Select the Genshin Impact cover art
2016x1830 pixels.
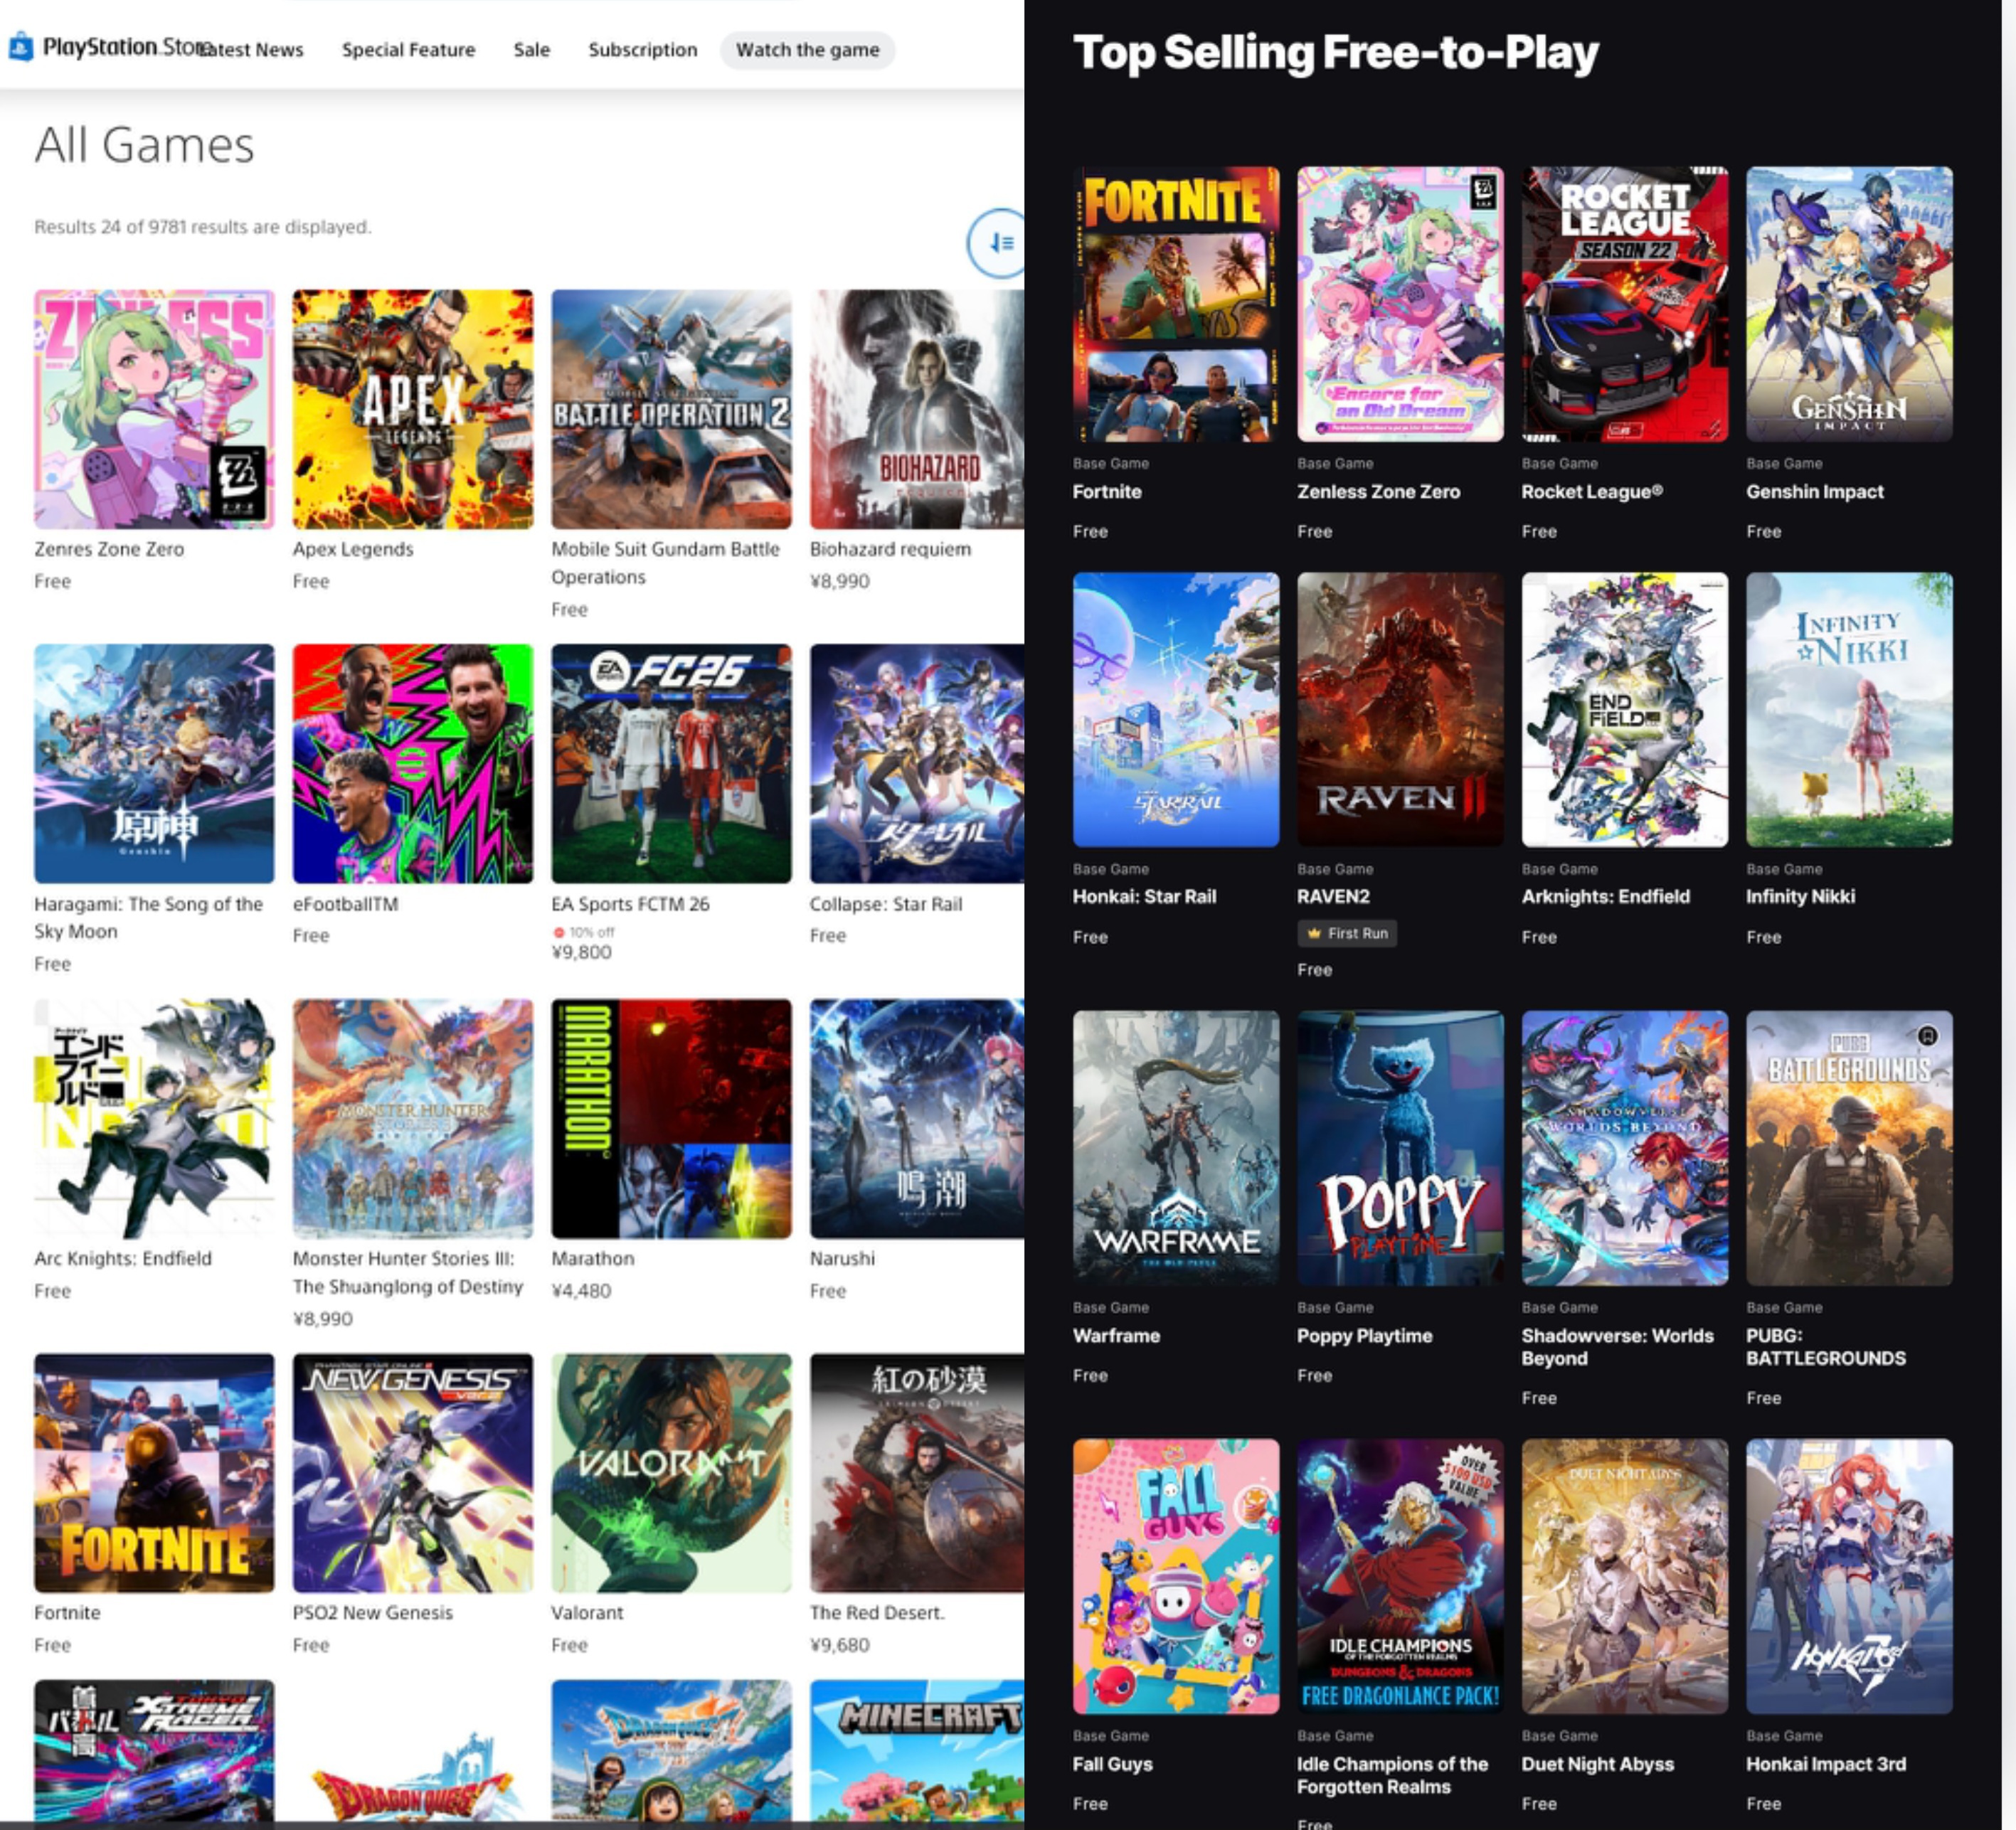tap(1848, 304)
